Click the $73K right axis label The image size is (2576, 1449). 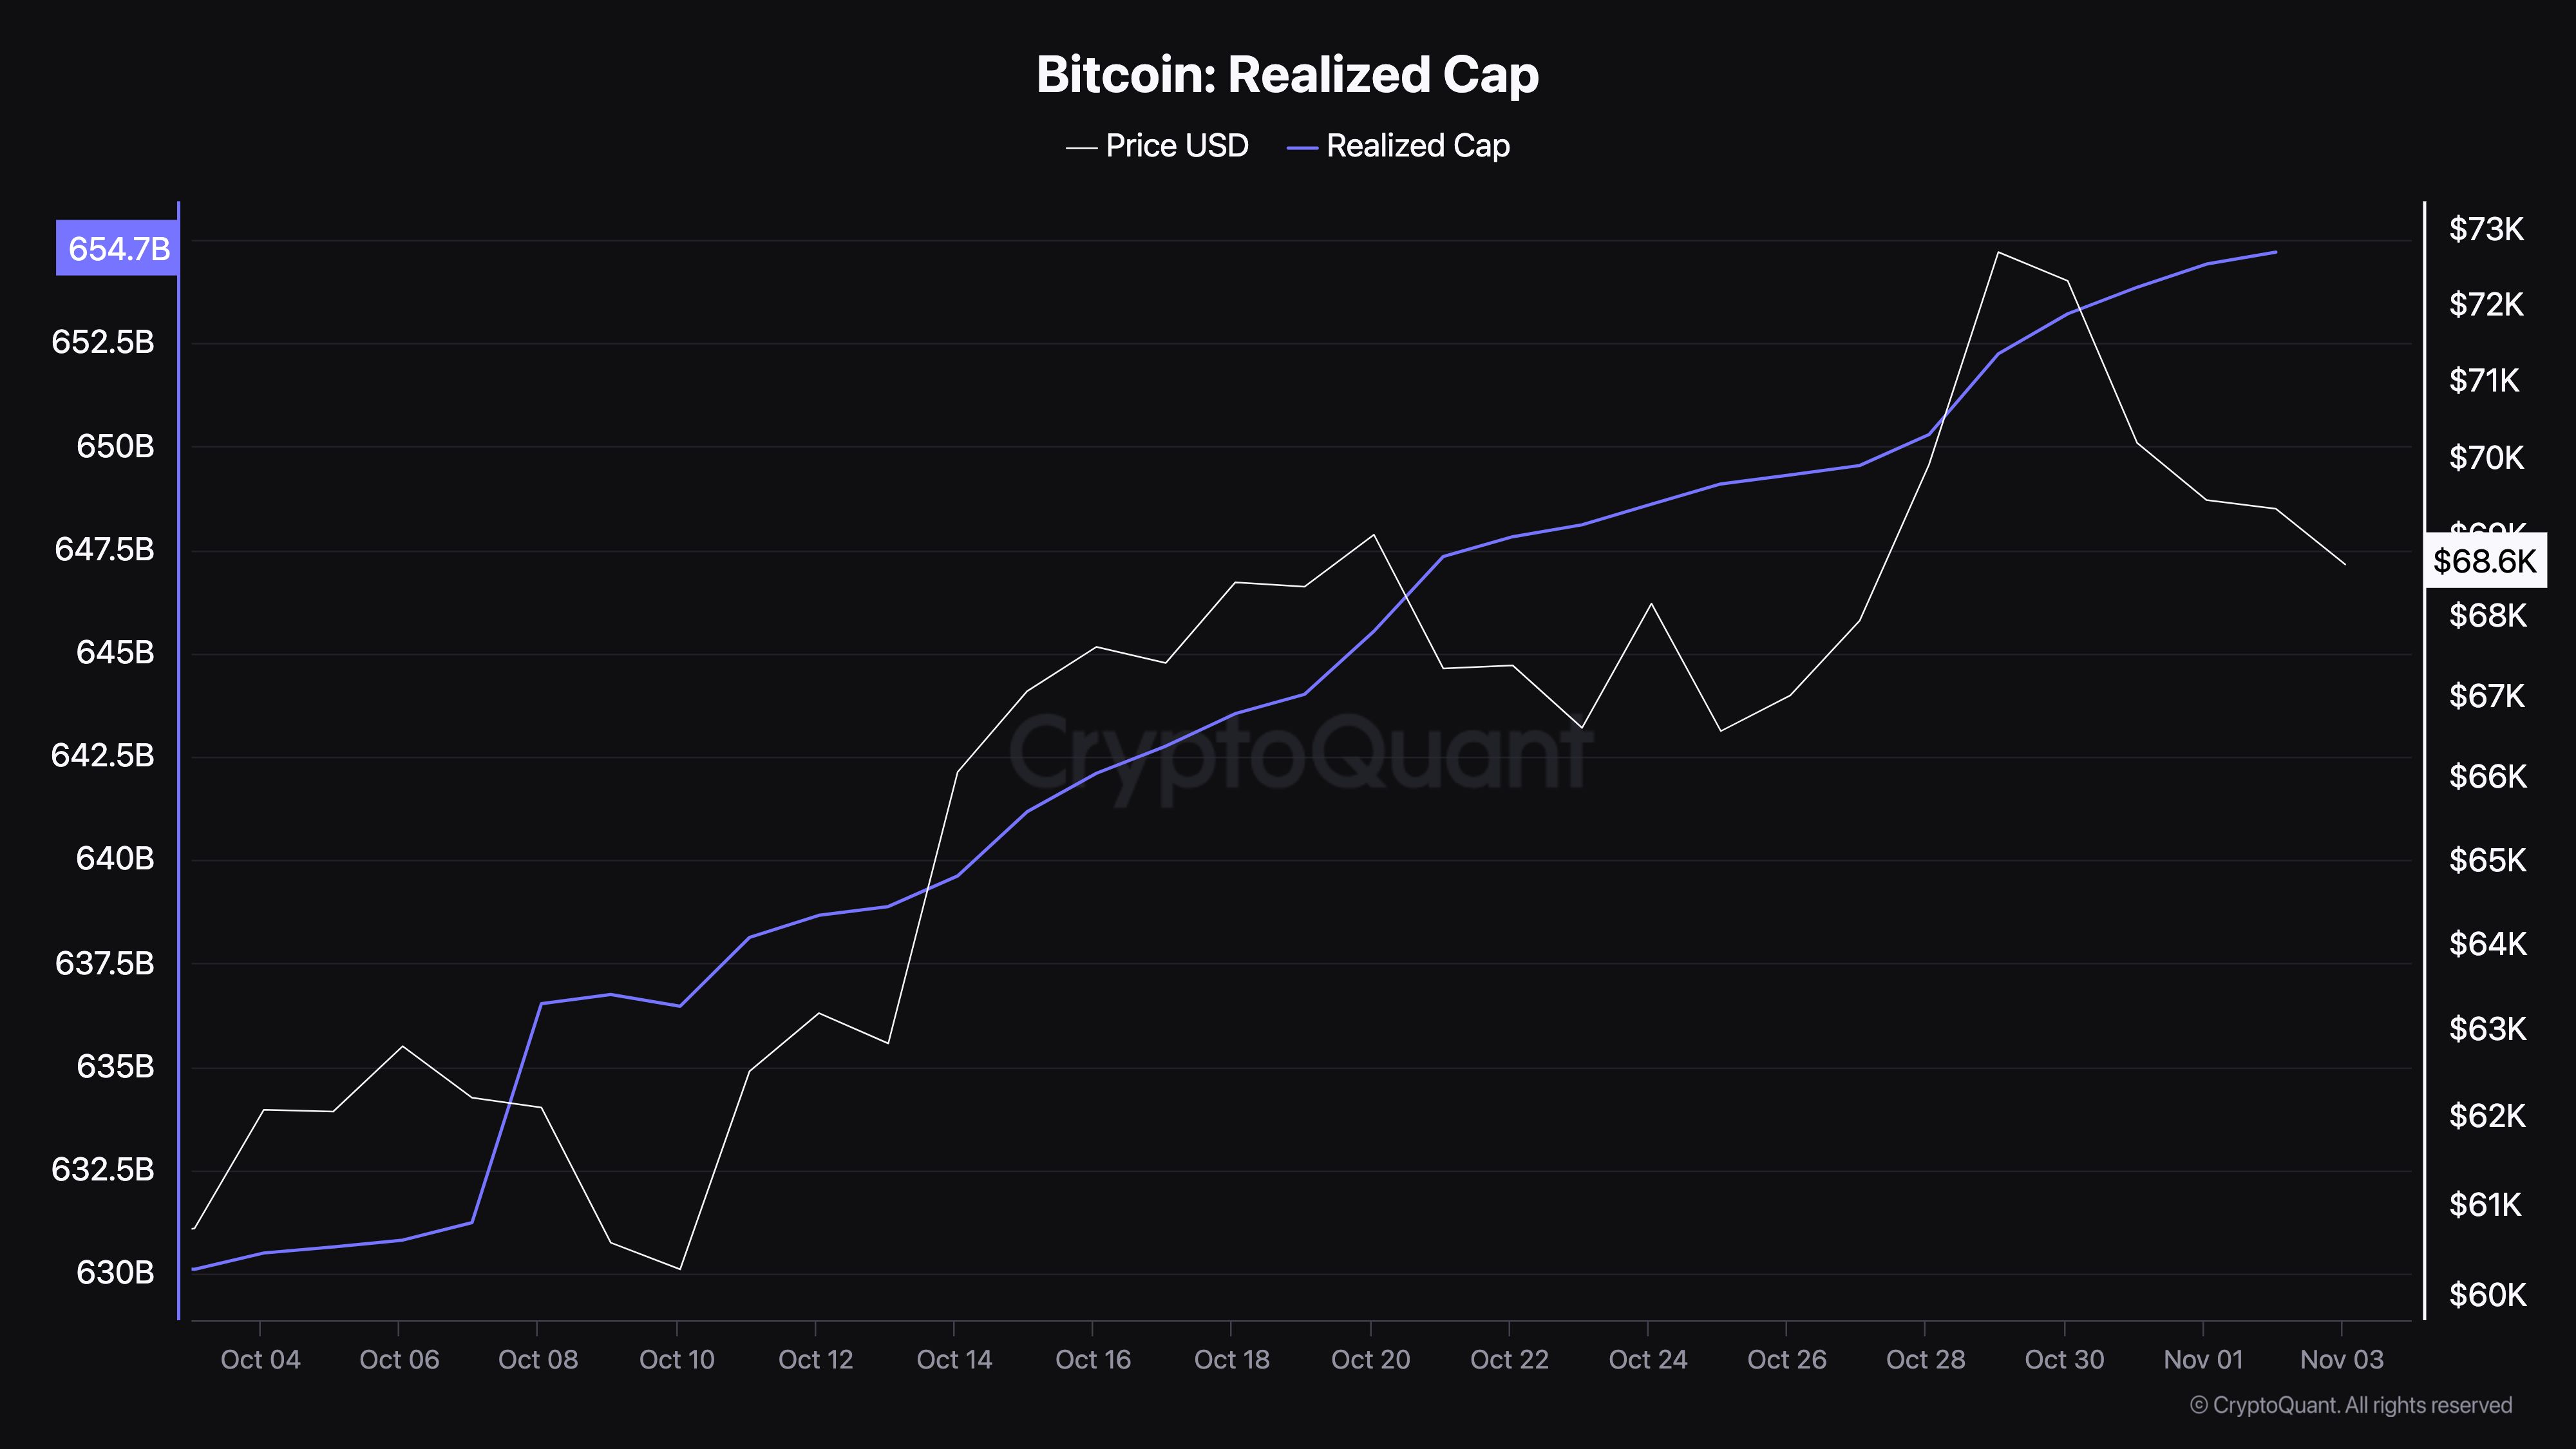click(x=2486, y=230)
